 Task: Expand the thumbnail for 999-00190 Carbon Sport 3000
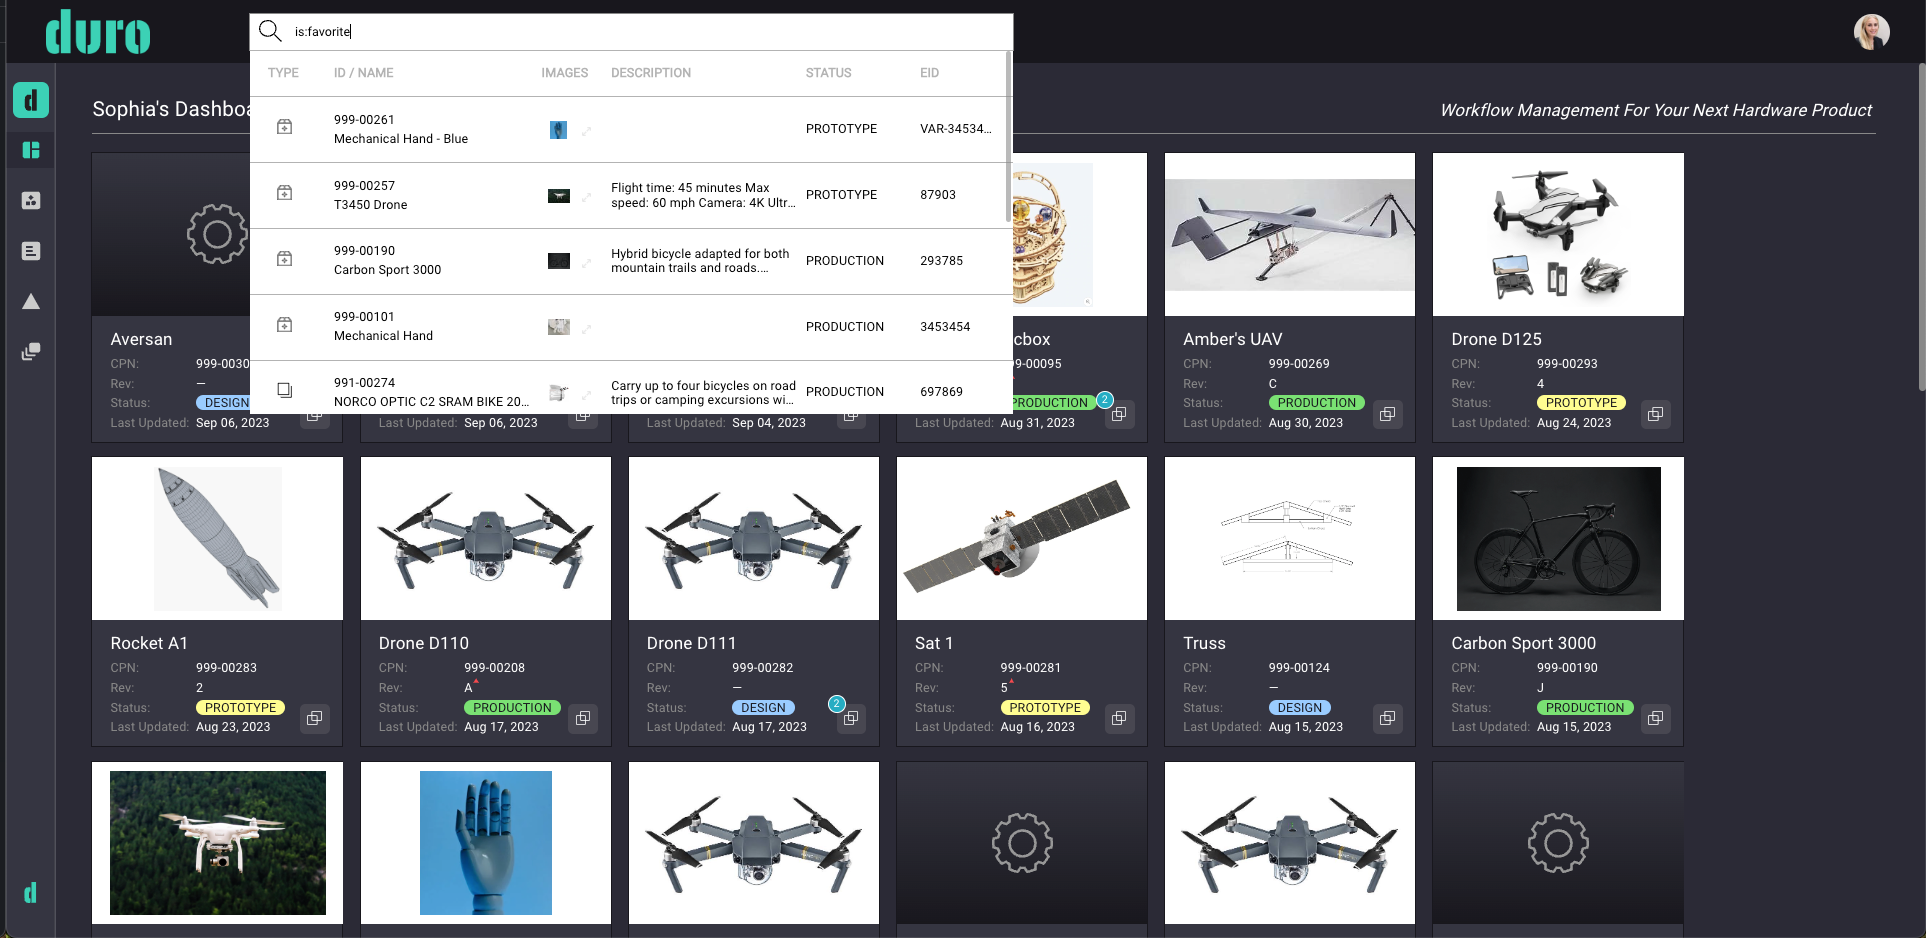(585, 262)
